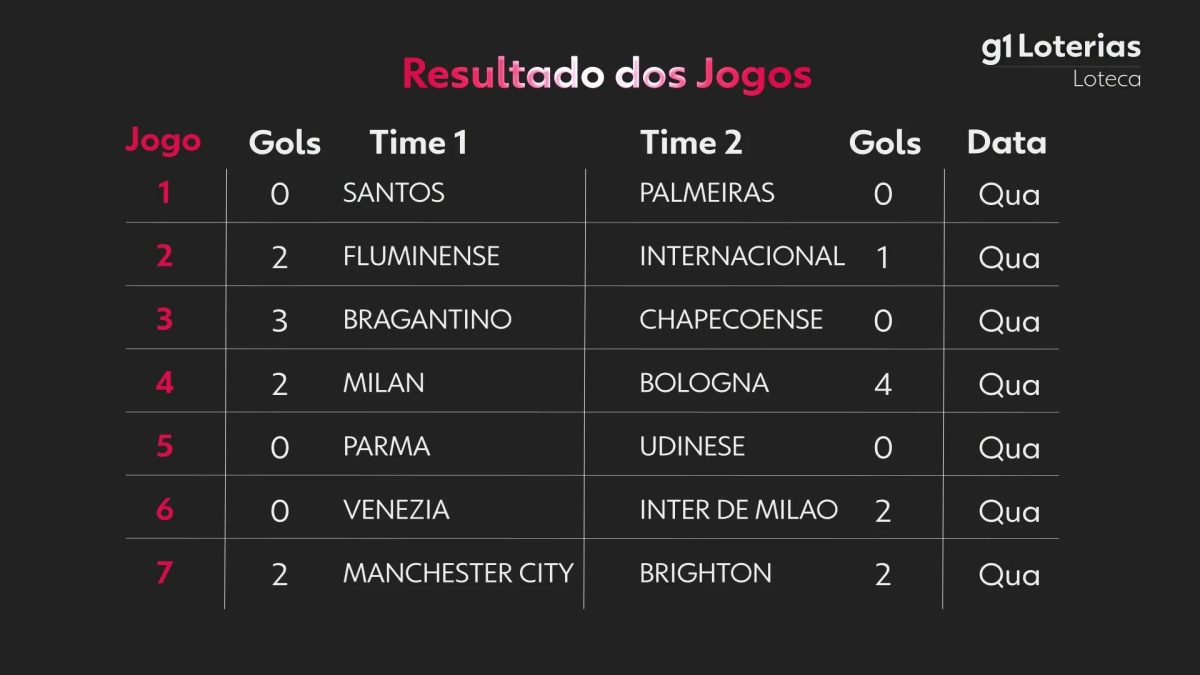Select the Loteca label under the logo
Screen dimensions: 1200x675
pos(1107,79)
